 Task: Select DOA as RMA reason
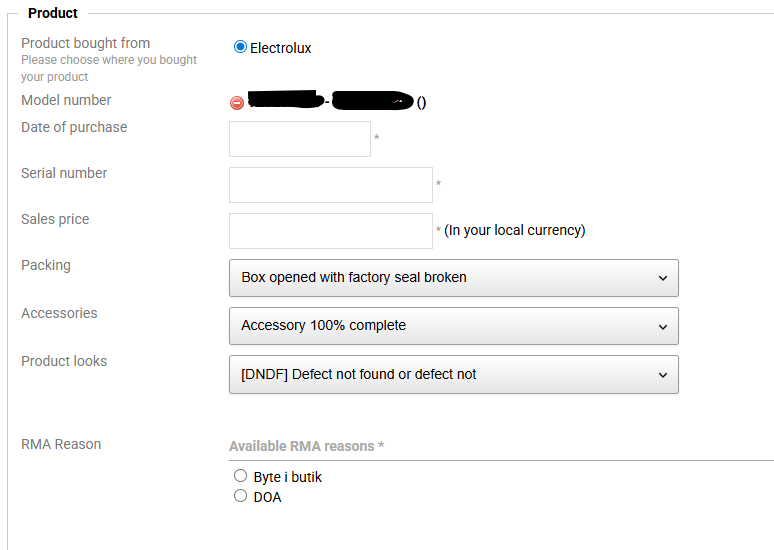[240, 496]
